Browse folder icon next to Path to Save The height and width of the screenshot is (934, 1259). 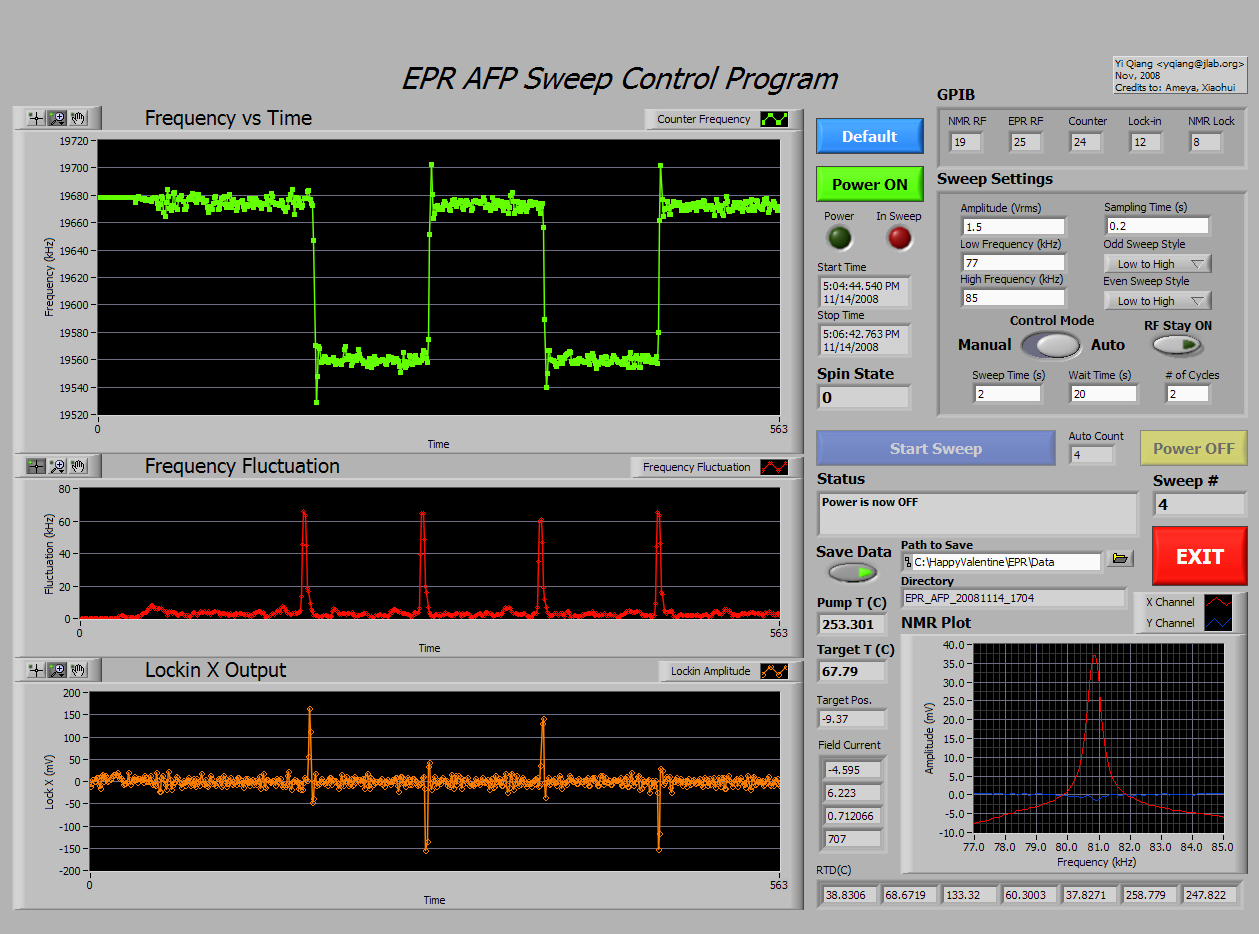point(1120,560)
